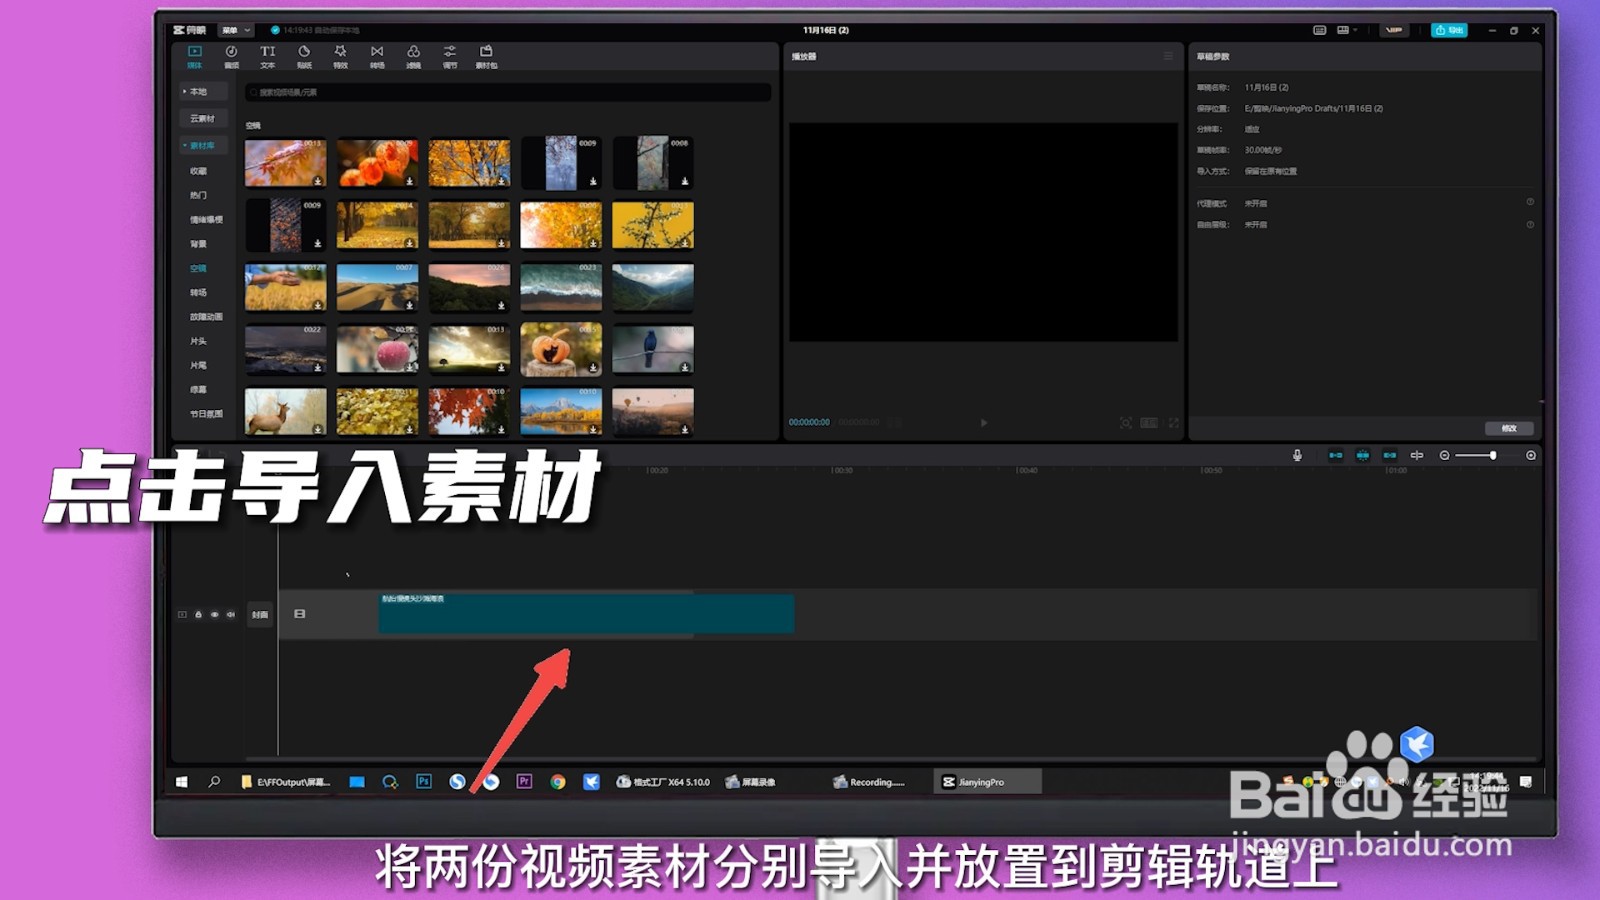This screenshot has width=1600, height=900.
Task: Click the 封面 (Cover) button on the timeline
Action: point(260,614)
